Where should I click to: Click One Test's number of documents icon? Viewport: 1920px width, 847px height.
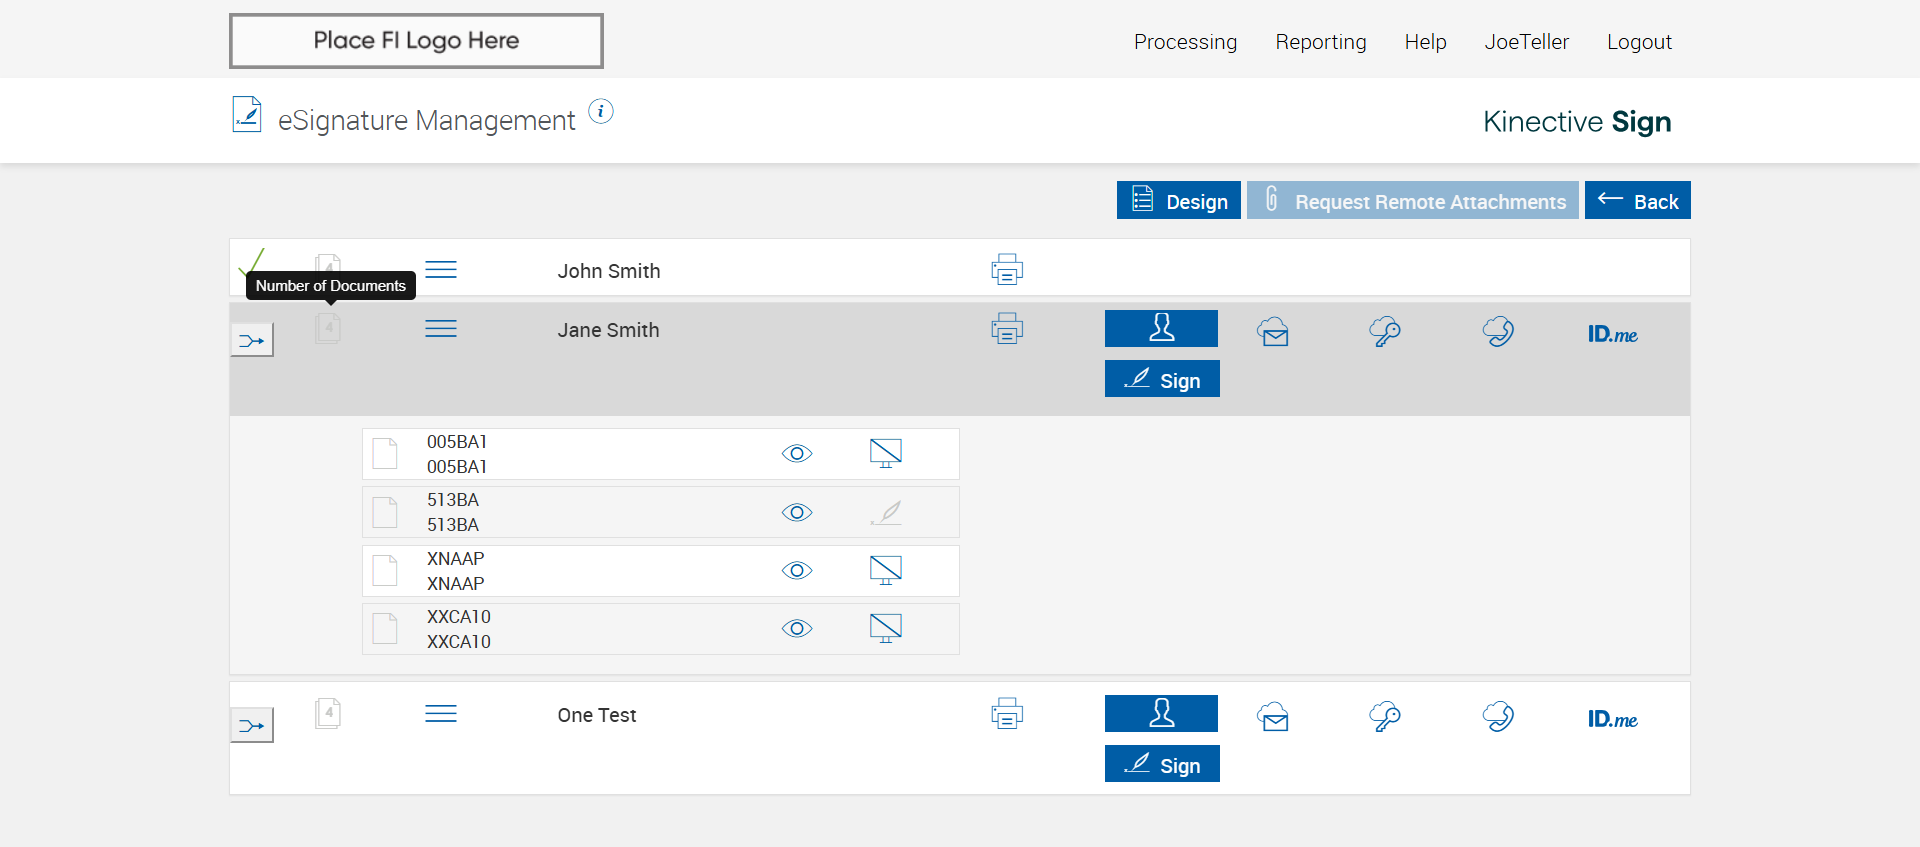click(x=328, y=714)
